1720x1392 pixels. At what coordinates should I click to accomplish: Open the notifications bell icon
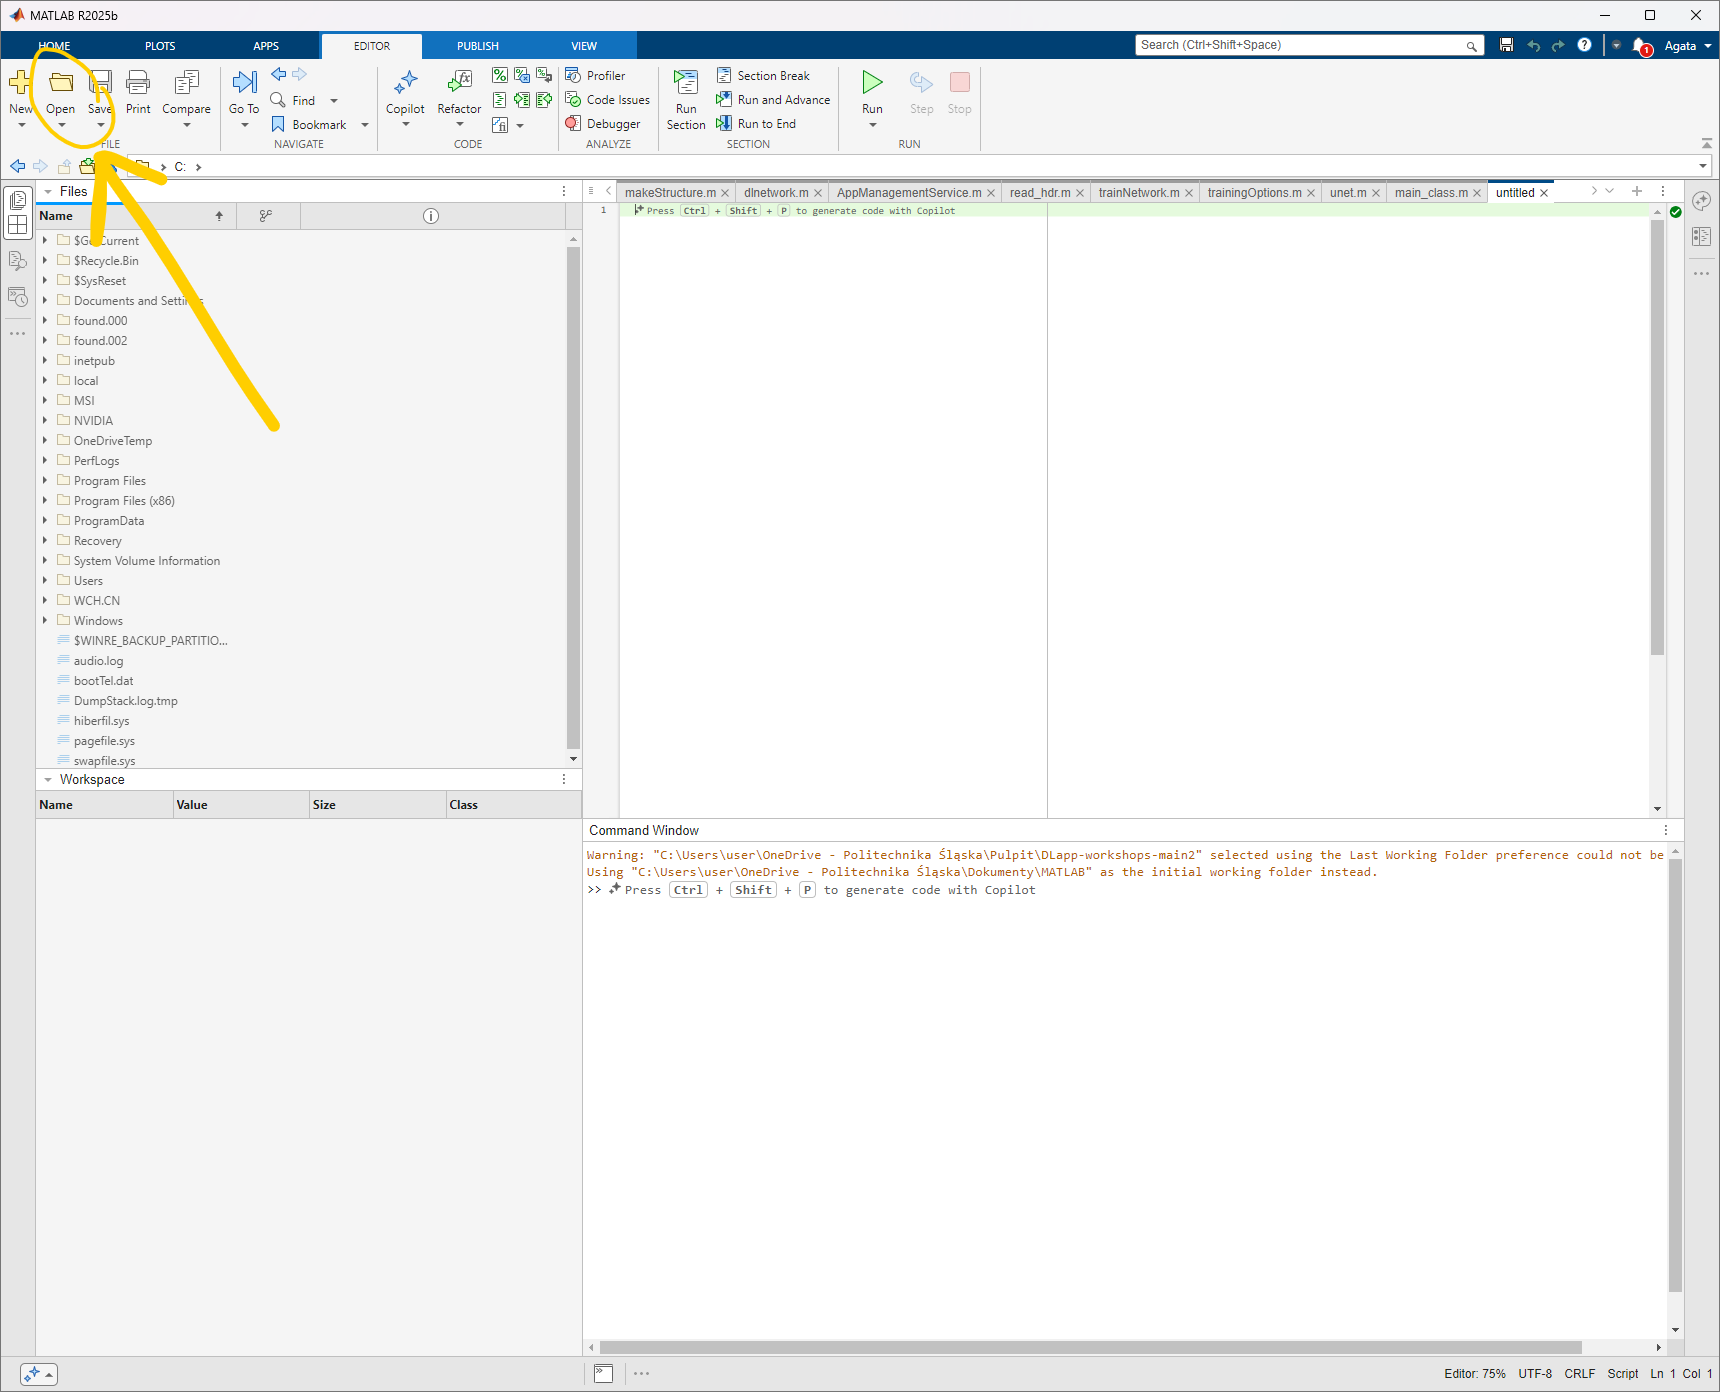(x=1640, y=46)
